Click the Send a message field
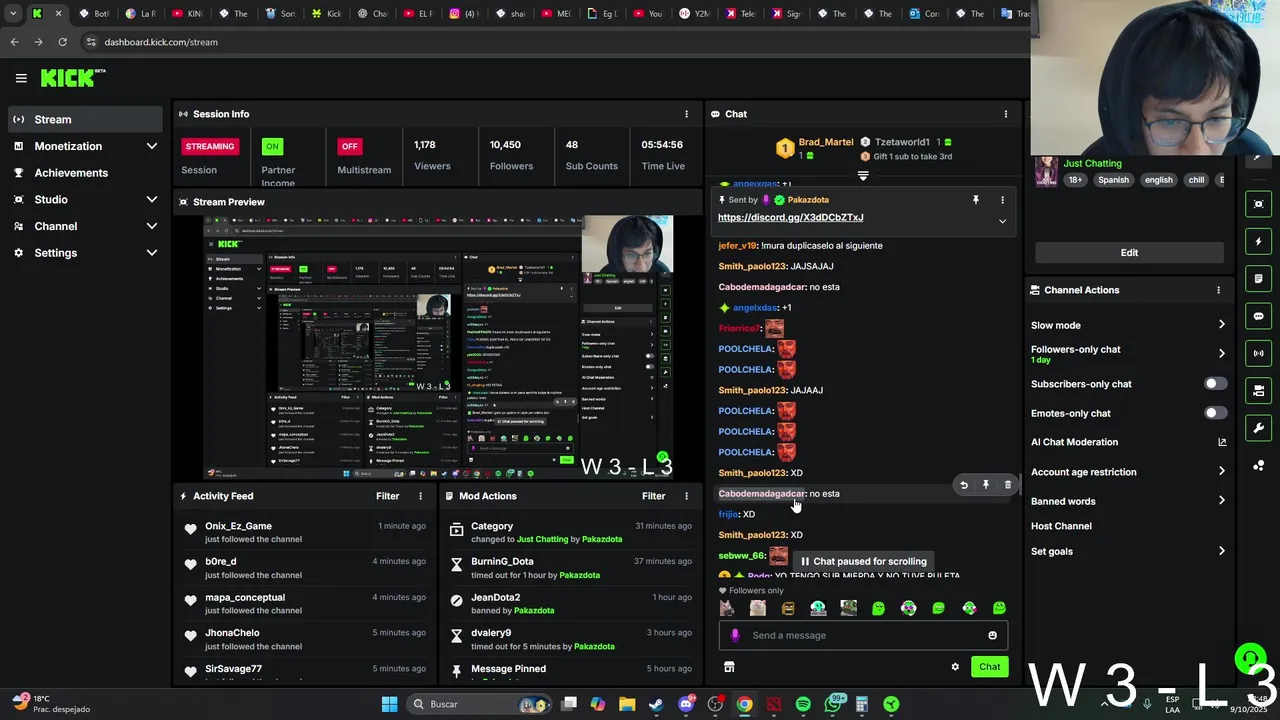Image resolution: width=1280 pixels, height=720 pixels. pyautogui.click(x=864, y=635)
